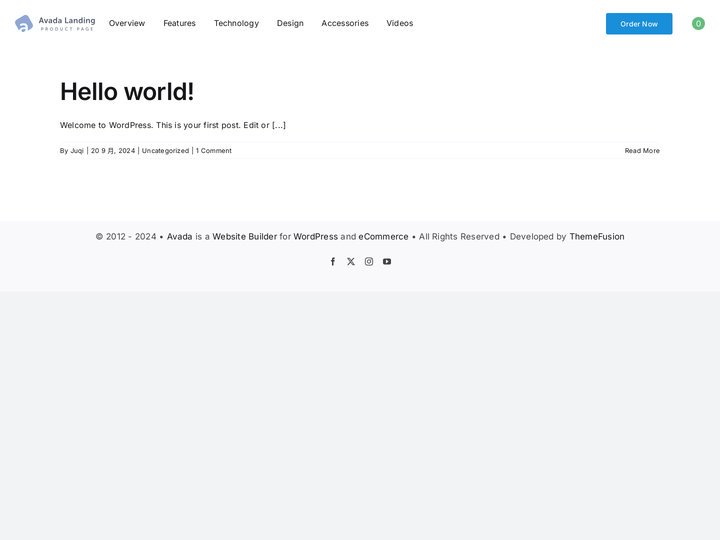Click '© 2012 - 2024' copyright text
This screenshot has width=720, height=540.
pyautogui.click(x=126, y=236)
